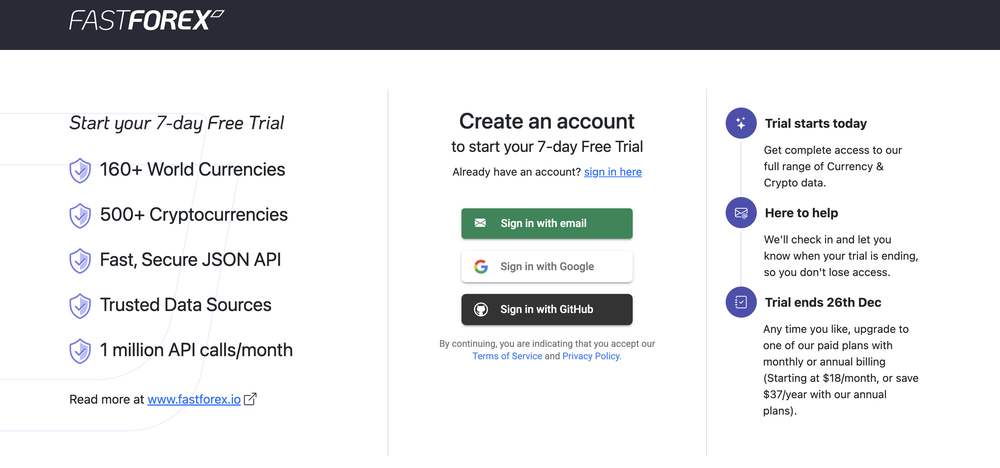The width and height of the screenshot is (1000, 468).
Task: Click the FastForex logo in header
Action: pyautogui.click(x=146, y=20)
